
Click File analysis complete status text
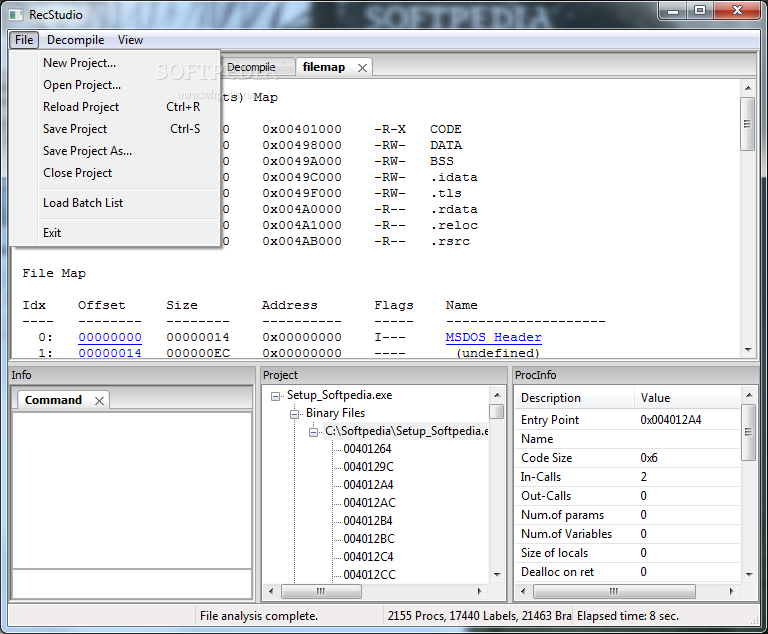259,616
